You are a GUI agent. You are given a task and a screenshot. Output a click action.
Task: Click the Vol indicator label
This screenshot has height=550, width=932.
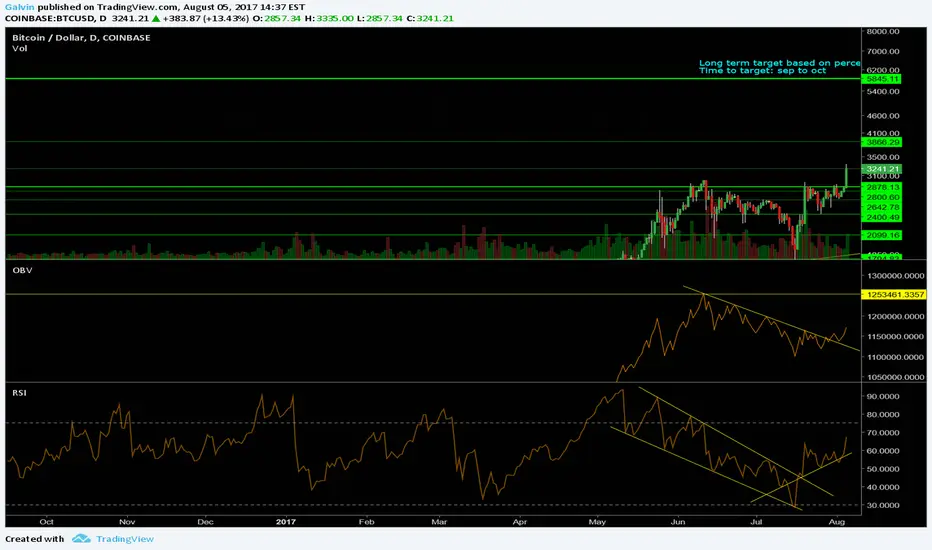point(20,48)
